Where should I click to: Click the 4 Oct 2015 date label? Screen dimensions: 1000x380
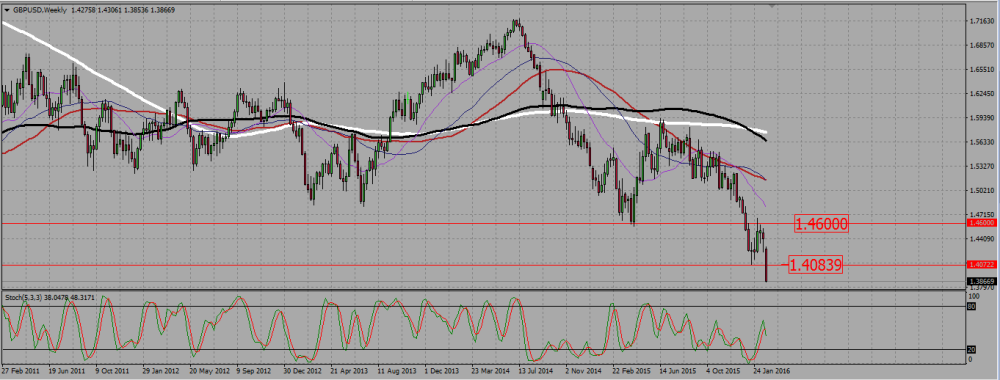(724, 370)
